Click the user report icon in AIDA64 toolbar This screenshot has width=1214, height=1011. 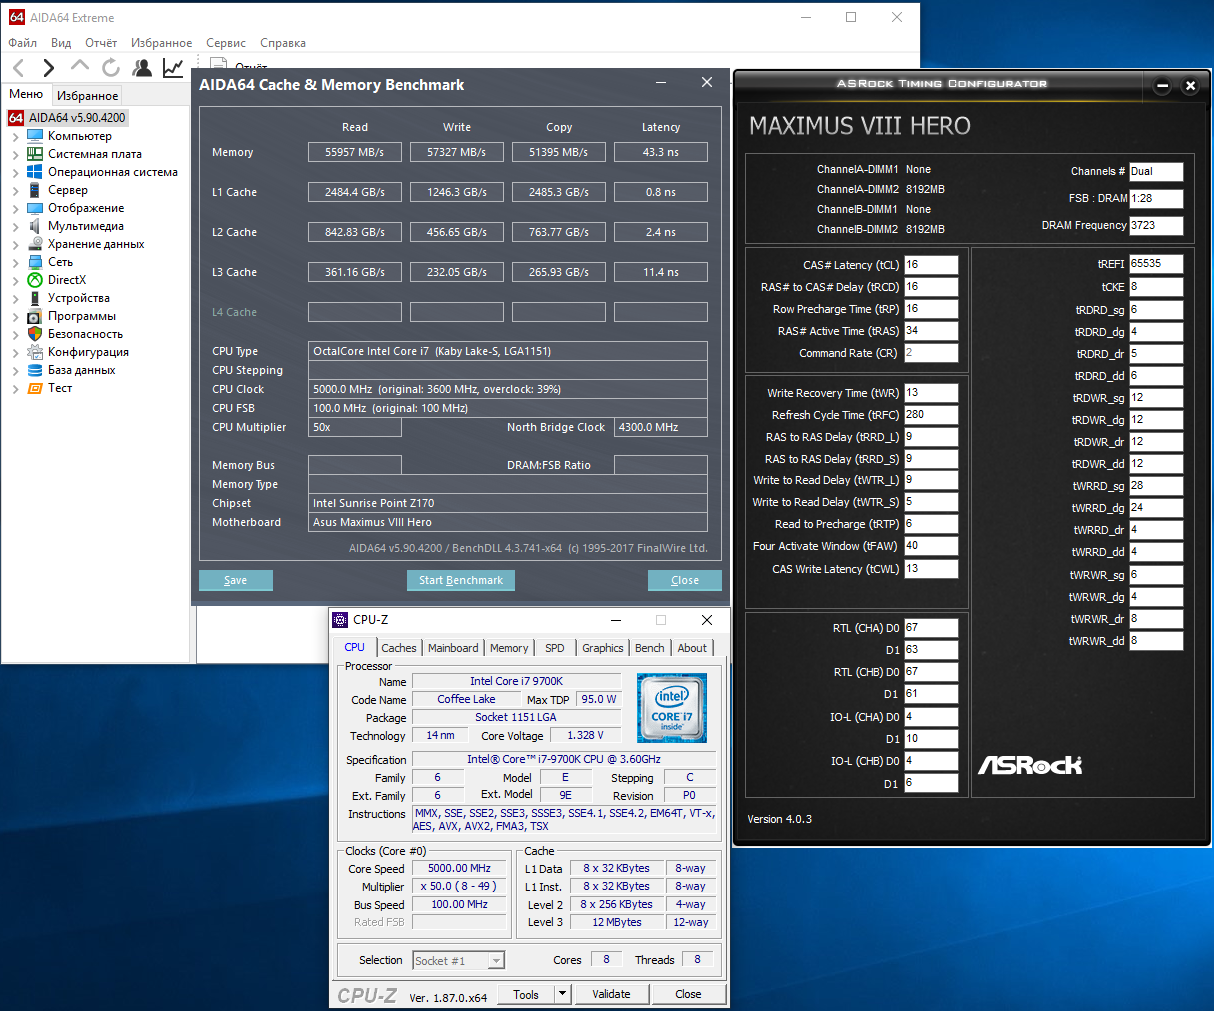point(142,68)
